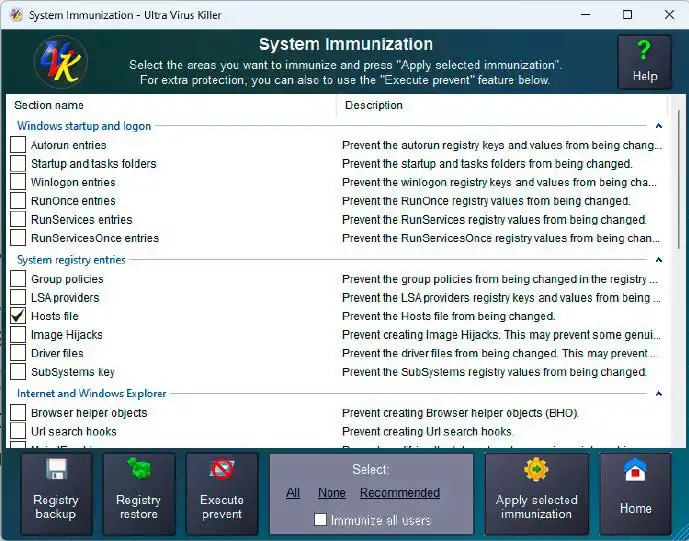Click Apply selected immunization gear button

536,494
